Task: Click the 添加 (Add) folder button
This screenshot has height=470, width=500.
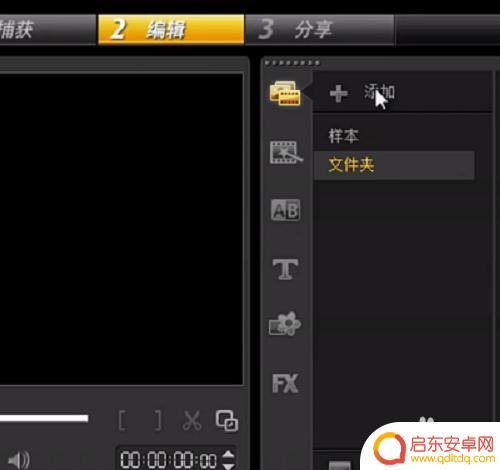Action: click(379, 92)
